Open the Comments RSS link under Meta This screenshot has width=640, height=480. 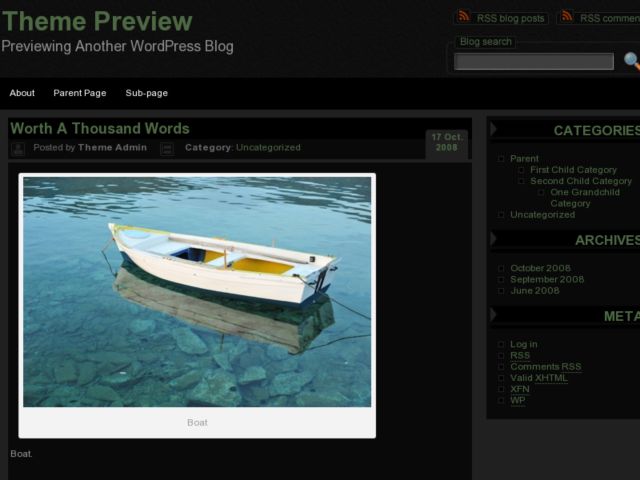[546, 367]
